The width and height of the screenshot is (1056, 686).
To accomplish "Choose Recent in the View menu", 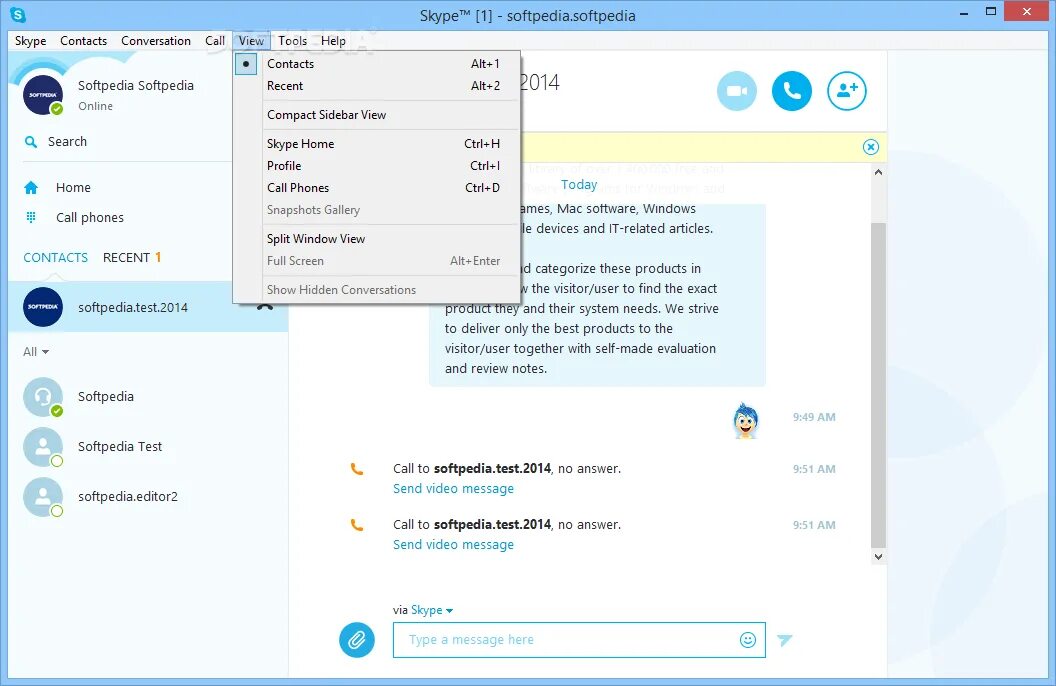I will [383, 86].
